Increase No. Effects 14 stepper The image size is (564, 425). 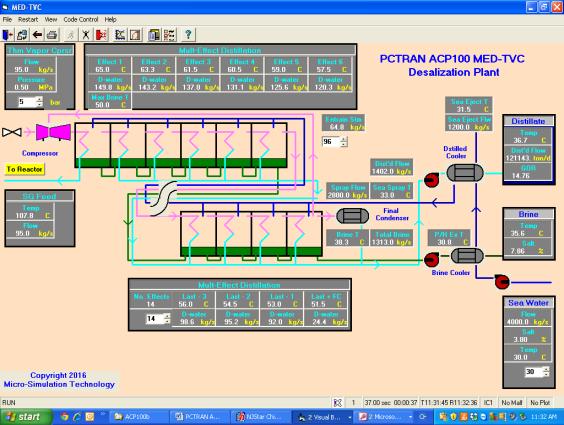(167, 316)
